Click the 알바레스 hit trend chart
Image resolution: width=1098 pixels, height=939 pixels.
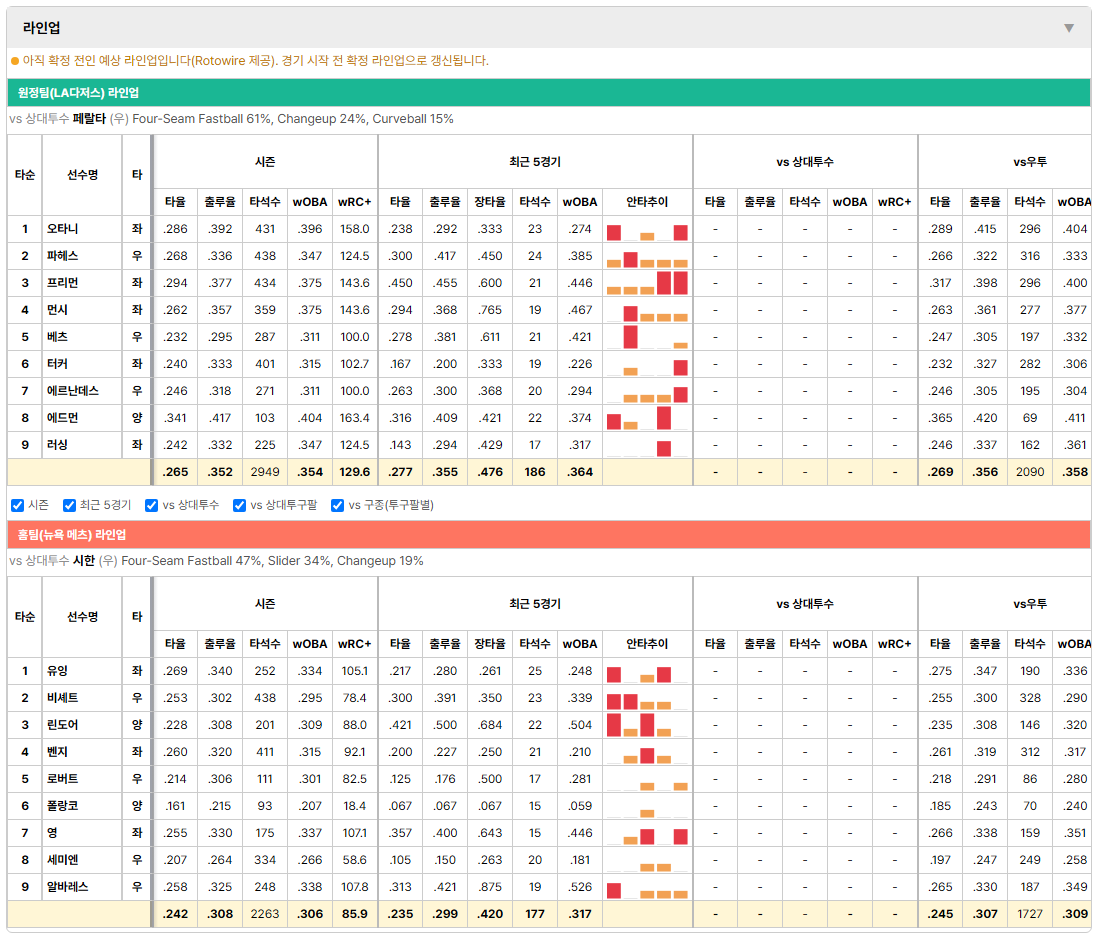[647, 887]
